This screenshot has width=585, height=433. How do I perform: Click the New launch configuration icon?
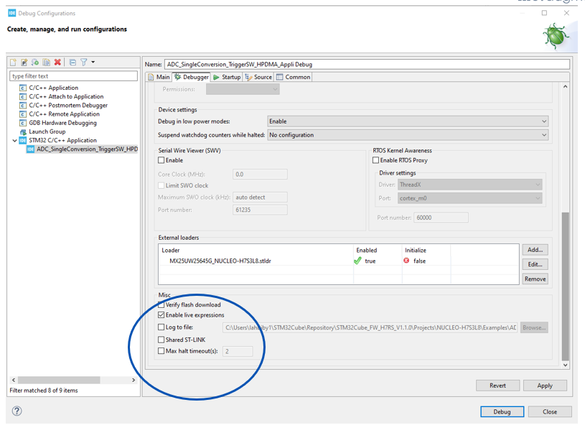pos(13,62)
